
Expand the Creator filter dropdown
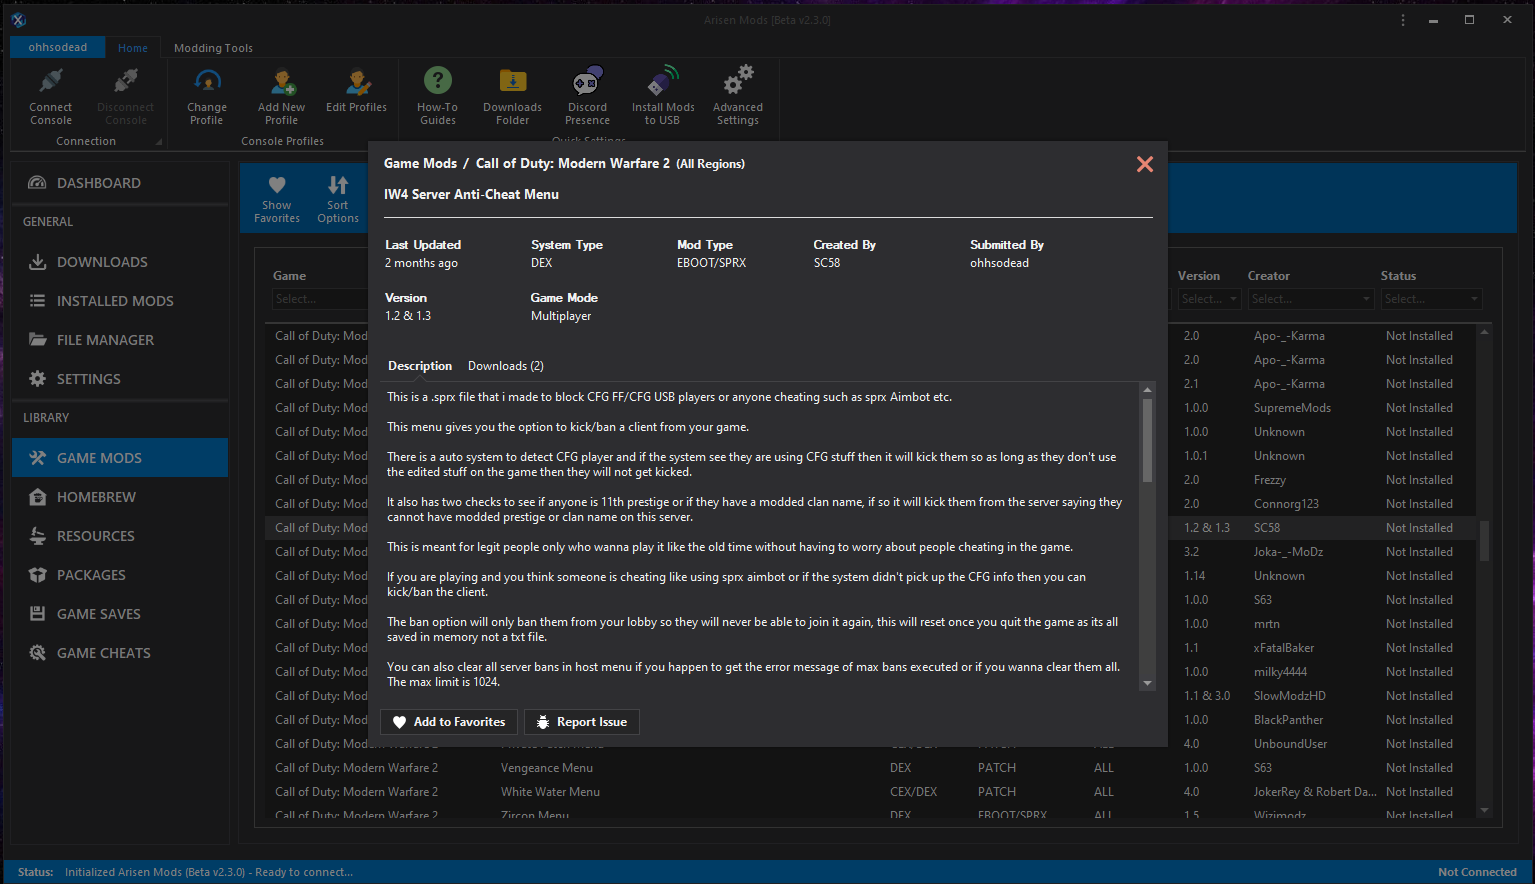[1366, 299]
